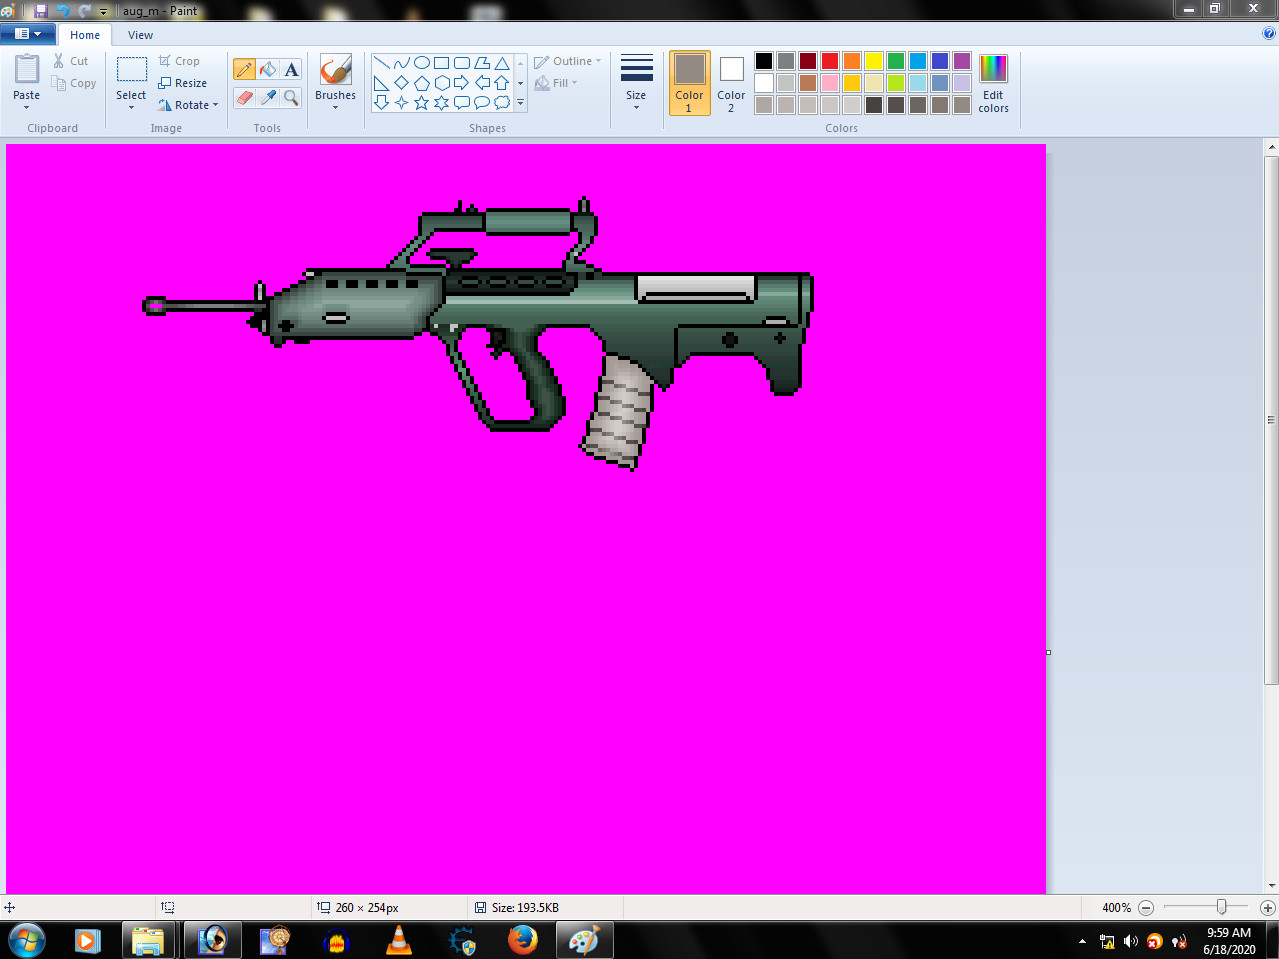Select the Fill with color bucket tool
The width and height of the screenshot is (1279, 959).
pyautogui.click(x=267, y=68)
